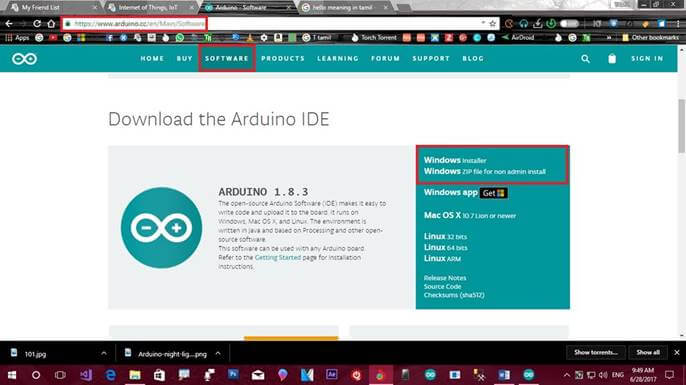The width and height of the screenshot is (686, 385).
Task: Download Linux ARM version
Action: (x=442, y=258)
